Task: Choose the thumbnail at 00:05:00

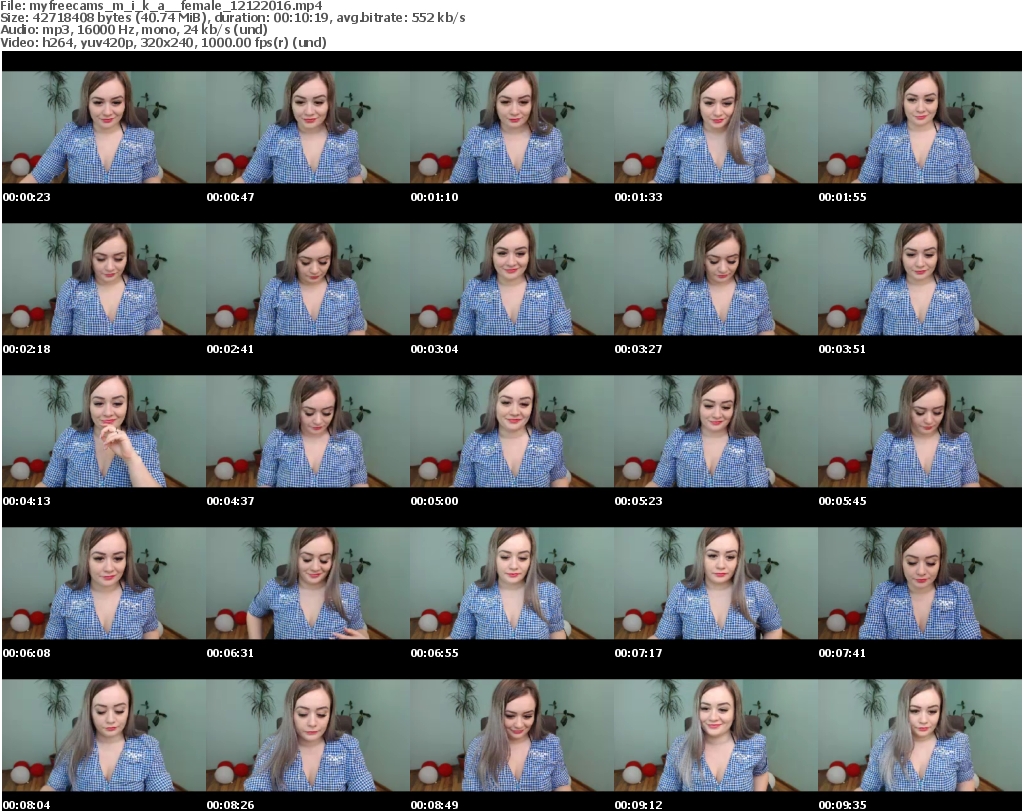Action: (x=511, y=431)
